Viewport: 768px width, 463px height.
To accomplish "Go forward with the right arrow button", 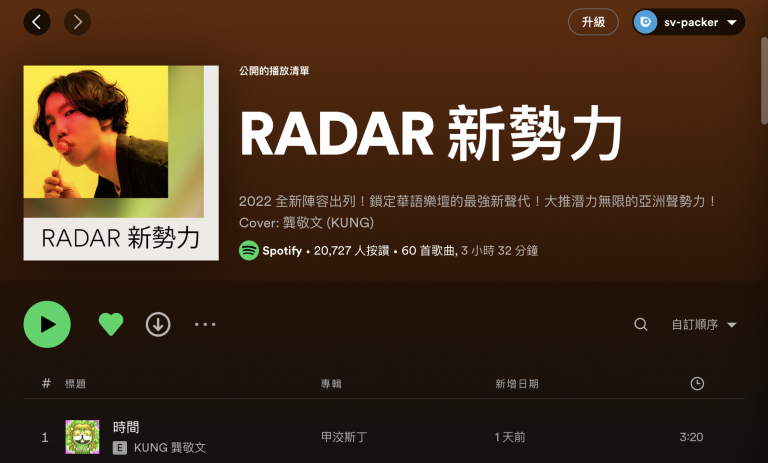I will point(77,22).
